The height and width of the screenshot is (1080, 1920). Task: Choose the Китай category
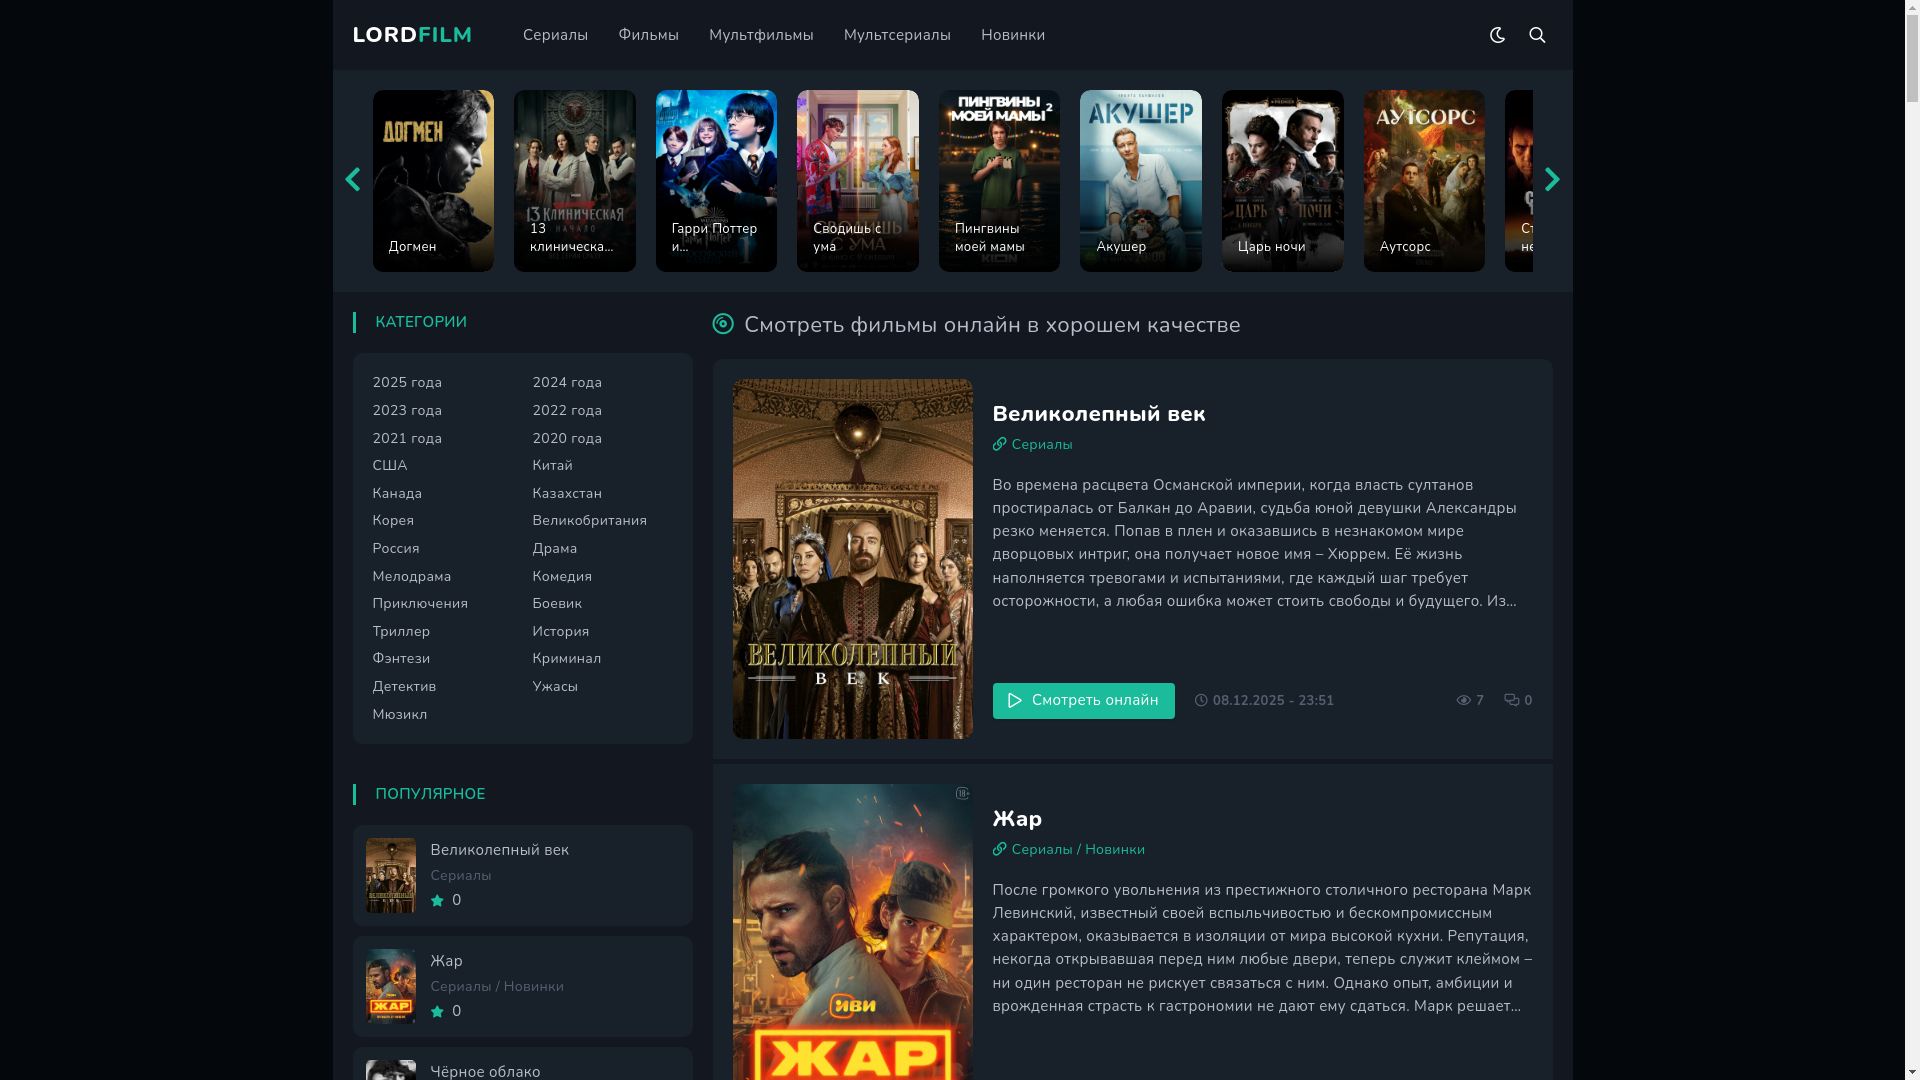coord(552,466)
